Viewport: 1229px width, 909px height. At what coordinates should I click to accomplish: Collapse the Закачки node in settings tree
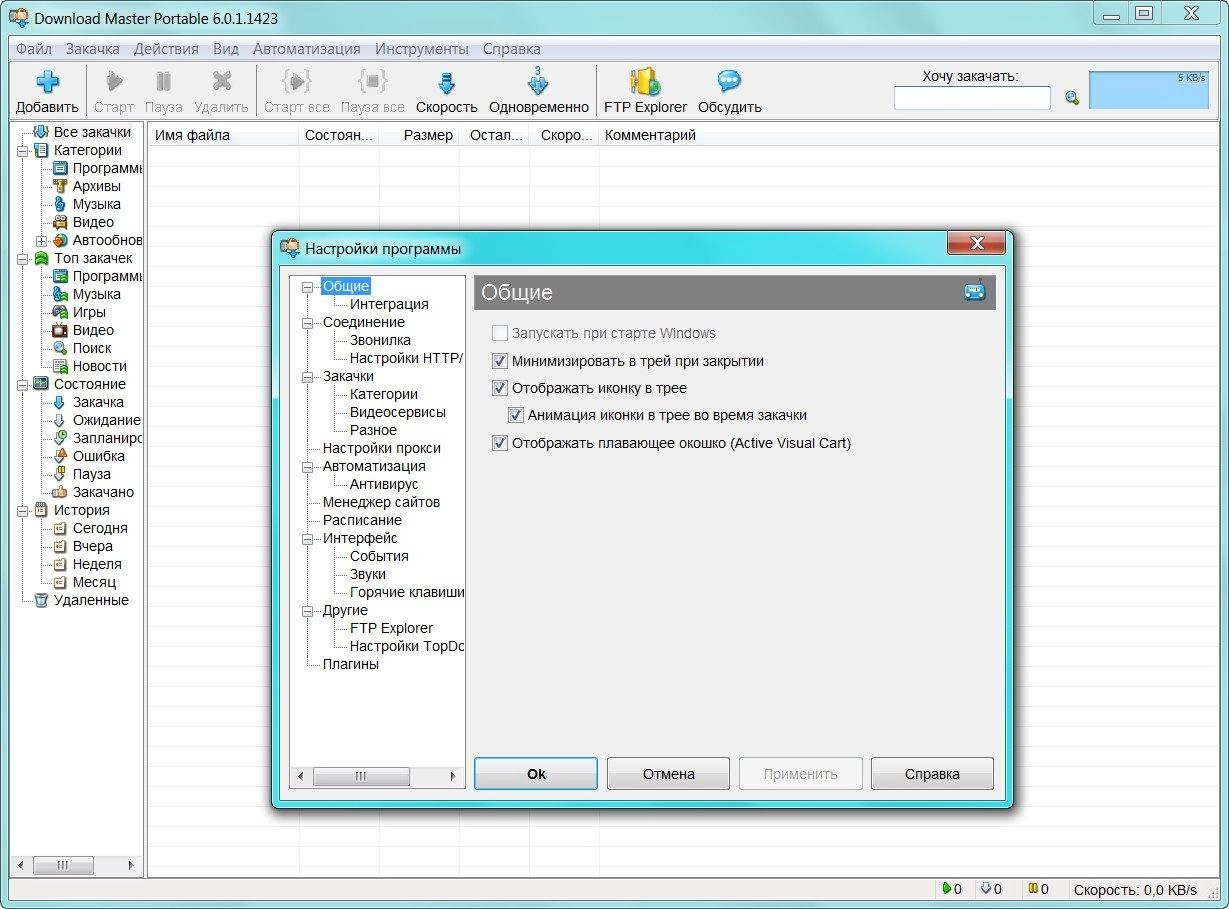[308, 377]
